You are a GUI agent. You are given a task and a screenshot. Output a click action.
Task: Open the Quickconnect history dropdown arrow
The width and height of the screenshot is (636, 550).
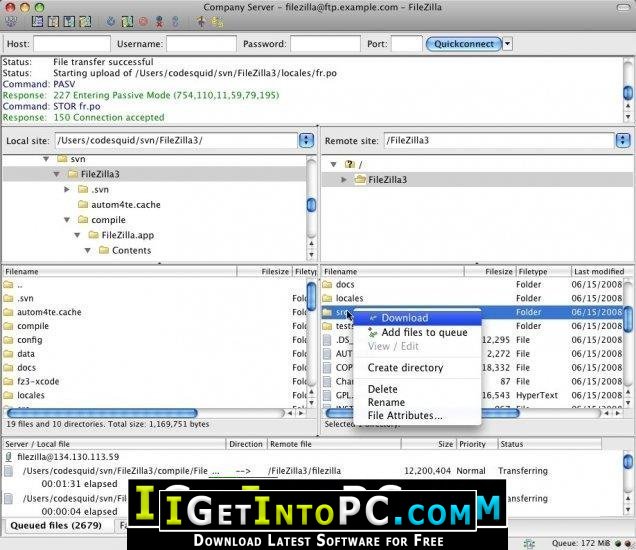[507, 44]
